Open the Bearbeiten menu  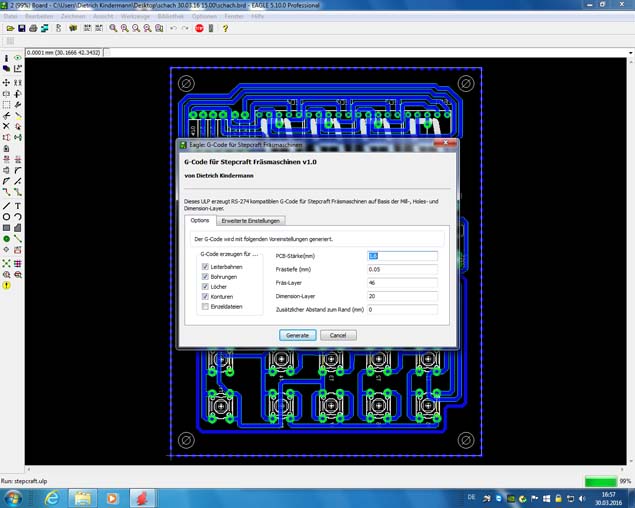coord(39,16)
